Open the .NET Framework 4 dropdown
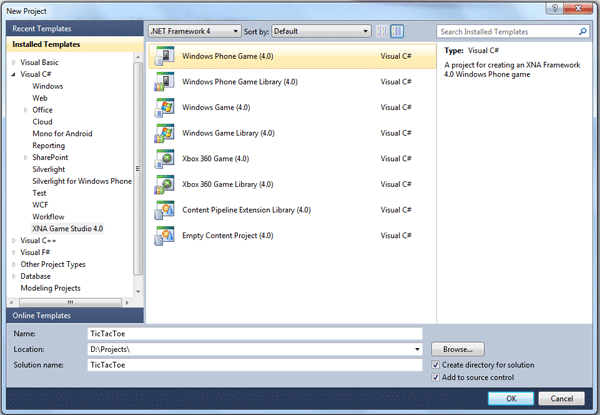 click(x=195, y=31)
